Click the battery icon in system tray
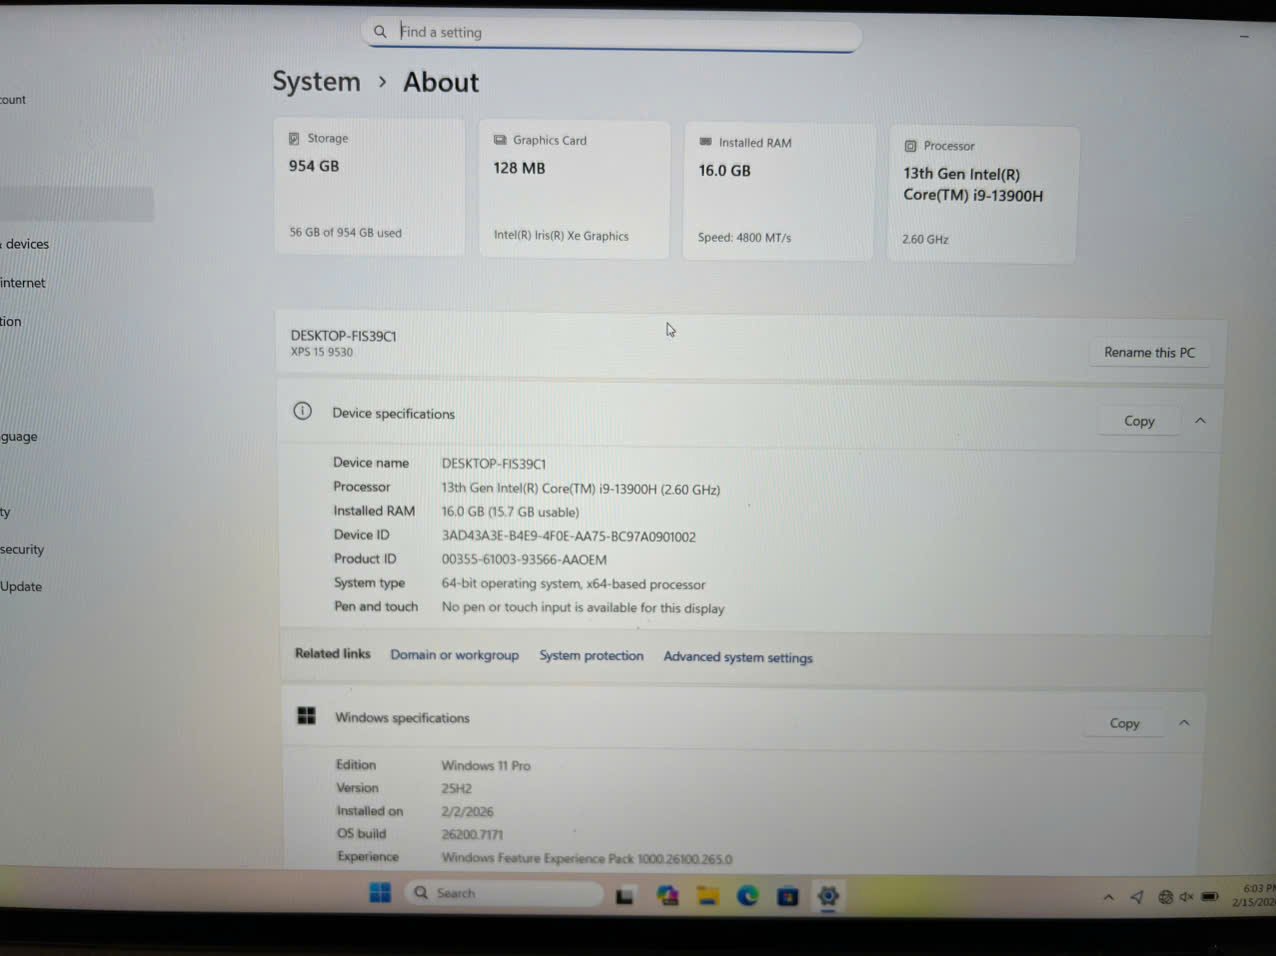This screenshot has width=1276, height=956. click(1210, 897)
